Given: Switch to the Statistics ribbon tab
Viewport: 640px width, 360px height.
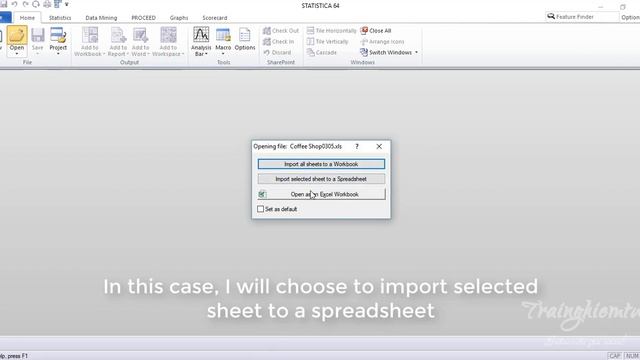Looking at the screenshot, I should (60, 18).
